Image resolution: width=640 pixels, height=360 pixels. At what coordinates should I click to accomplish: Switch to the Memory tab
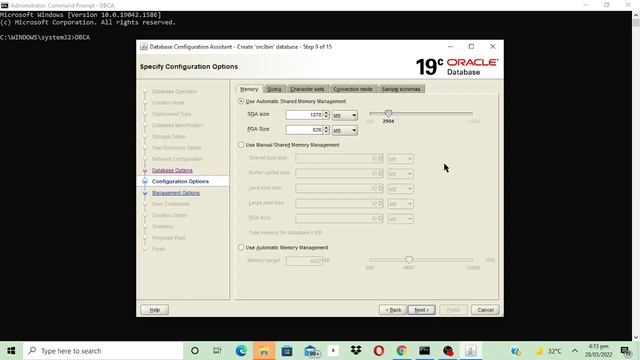[249, 89]
